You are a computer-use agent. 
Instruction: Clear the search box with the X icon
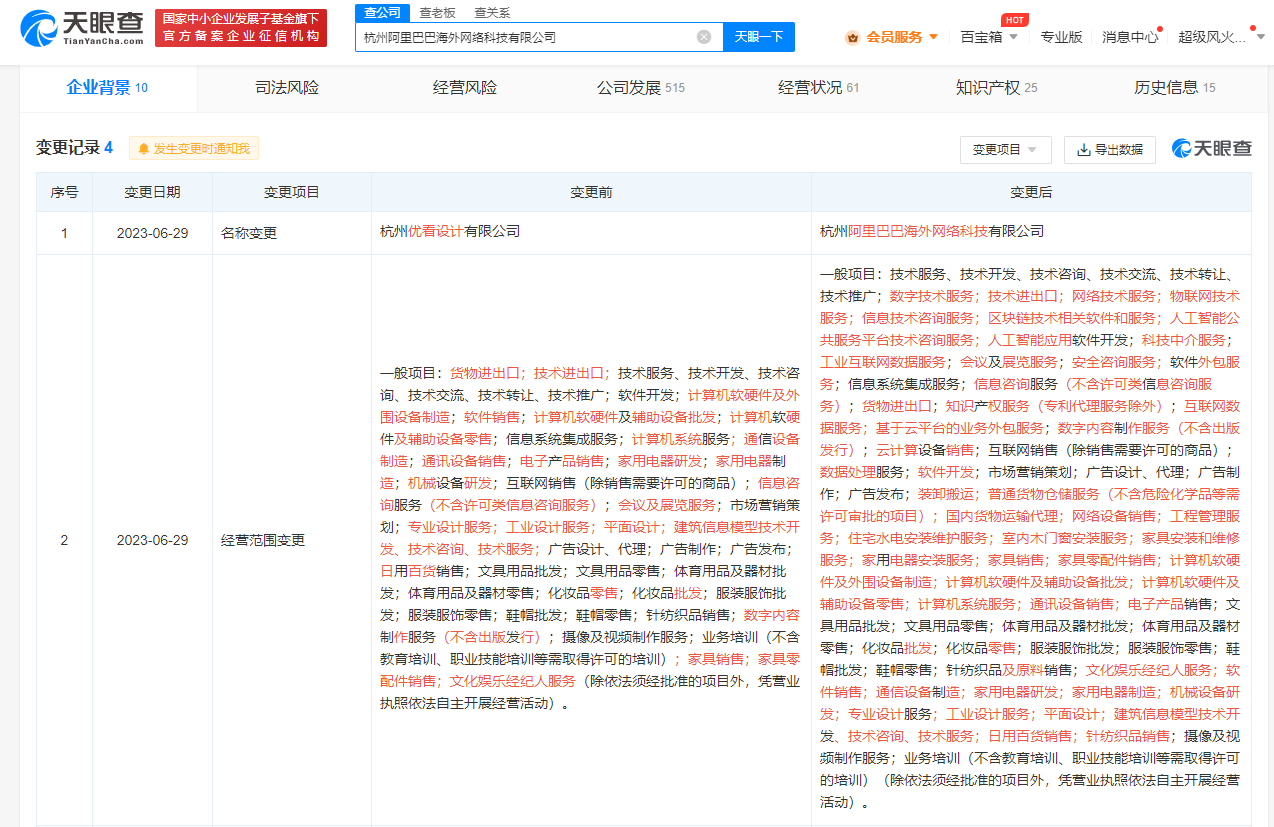(704, 37)
